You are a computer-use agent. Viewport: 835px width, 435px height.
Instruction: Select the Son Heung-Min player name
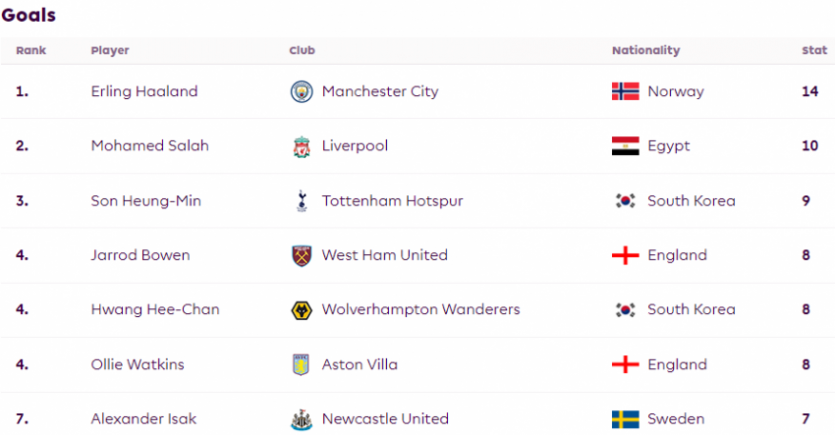click(x=146, y=201)
